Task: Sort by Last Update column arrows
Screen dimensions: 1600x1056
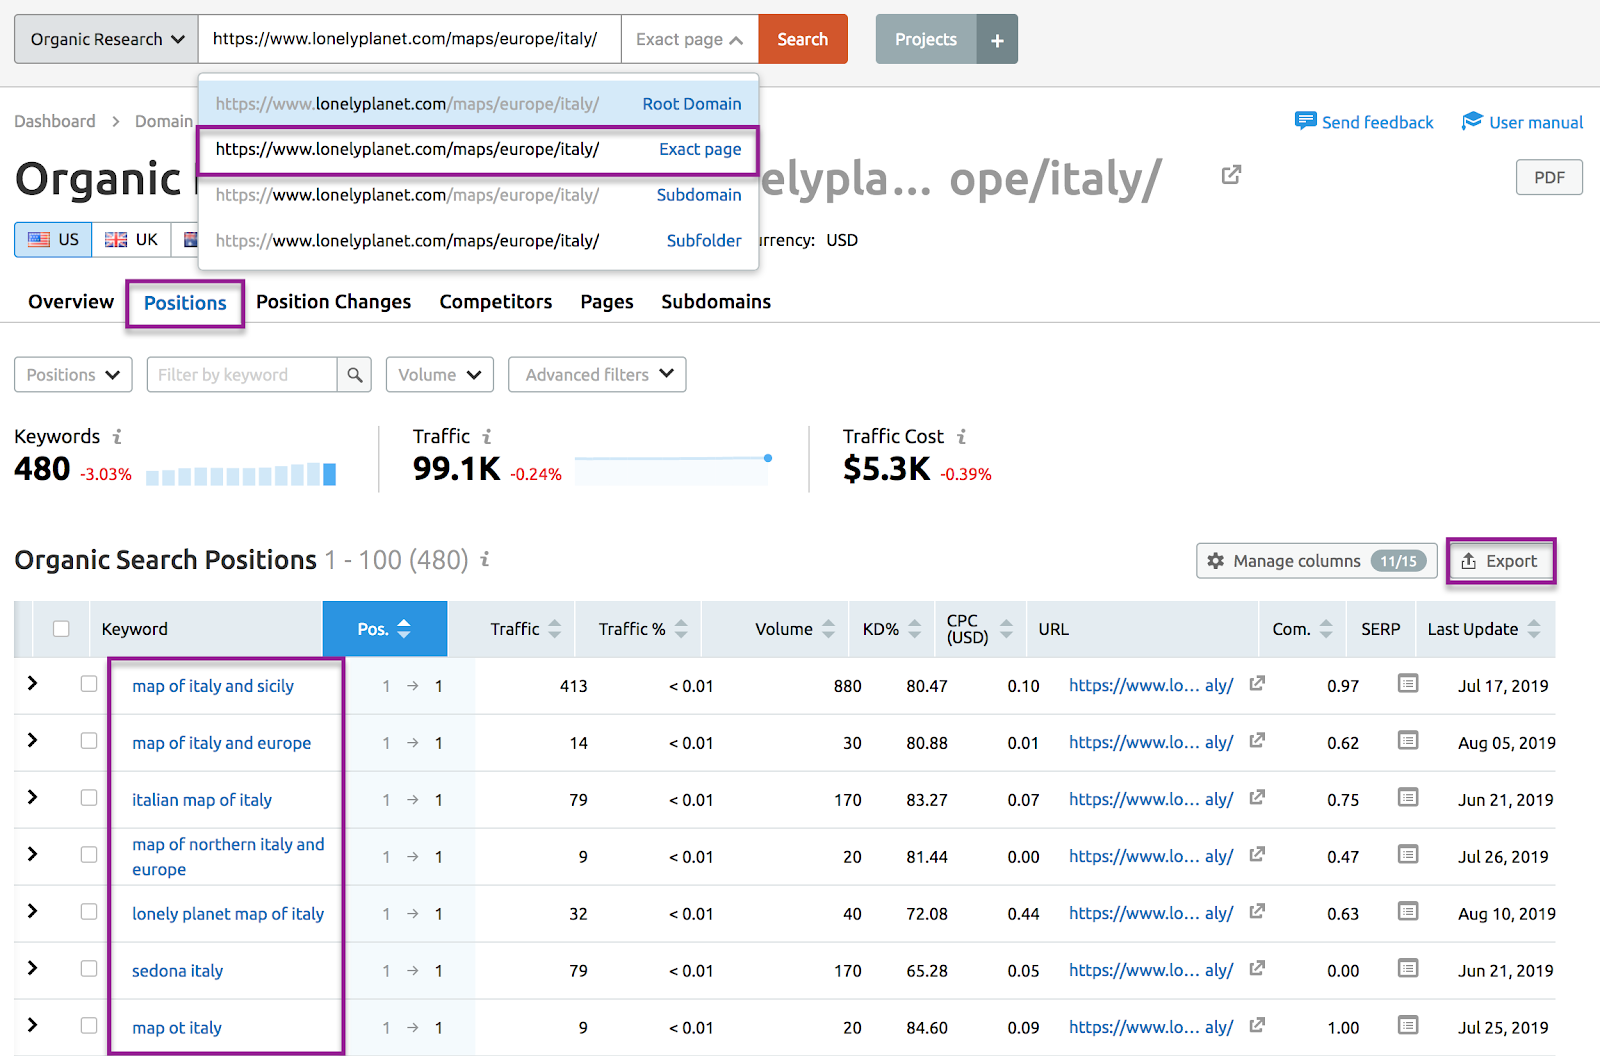Action: click(1534, 629)
